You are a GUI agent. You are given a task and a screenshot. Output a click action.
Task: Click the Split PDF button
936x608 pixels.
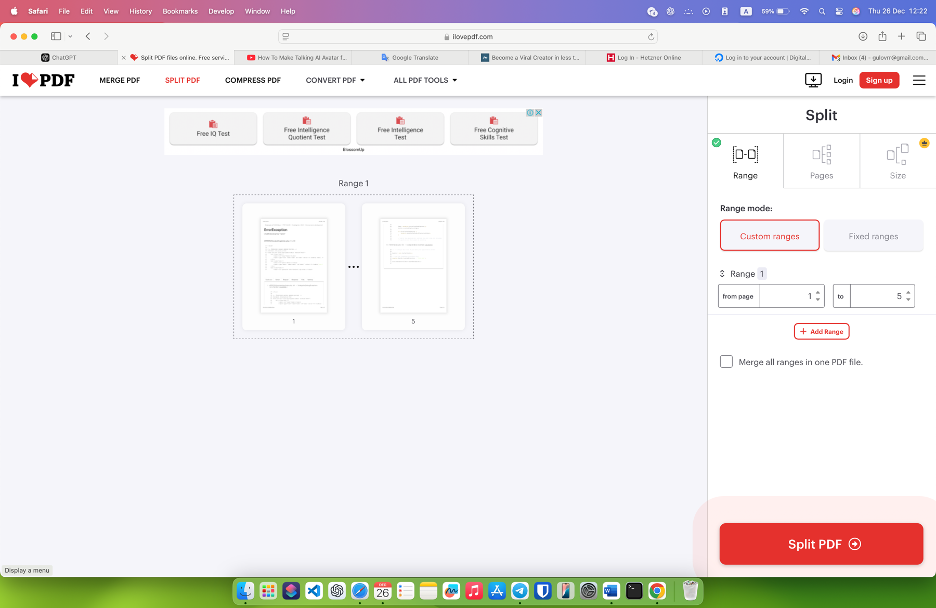821,544
